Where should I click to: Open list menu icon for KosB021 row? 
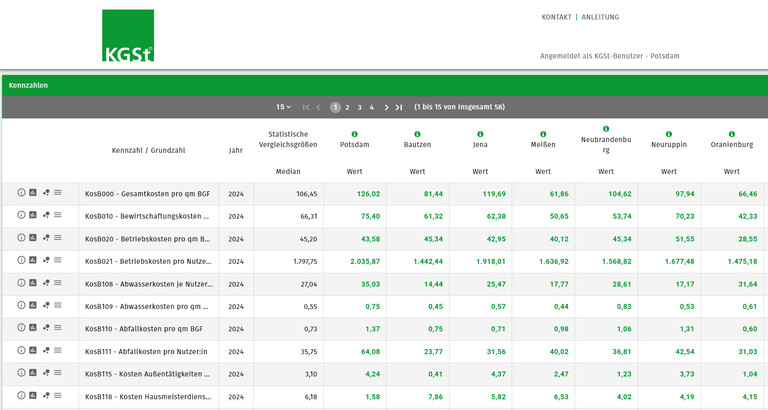(58, 260)
